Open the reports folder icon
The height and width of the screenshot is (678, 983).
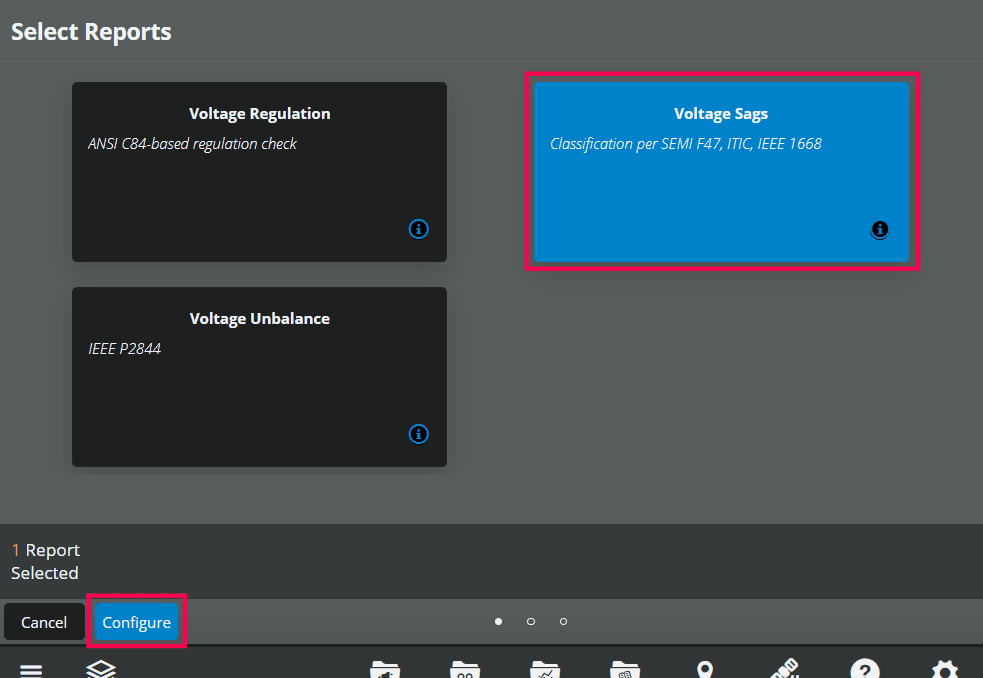click(625, 669)
